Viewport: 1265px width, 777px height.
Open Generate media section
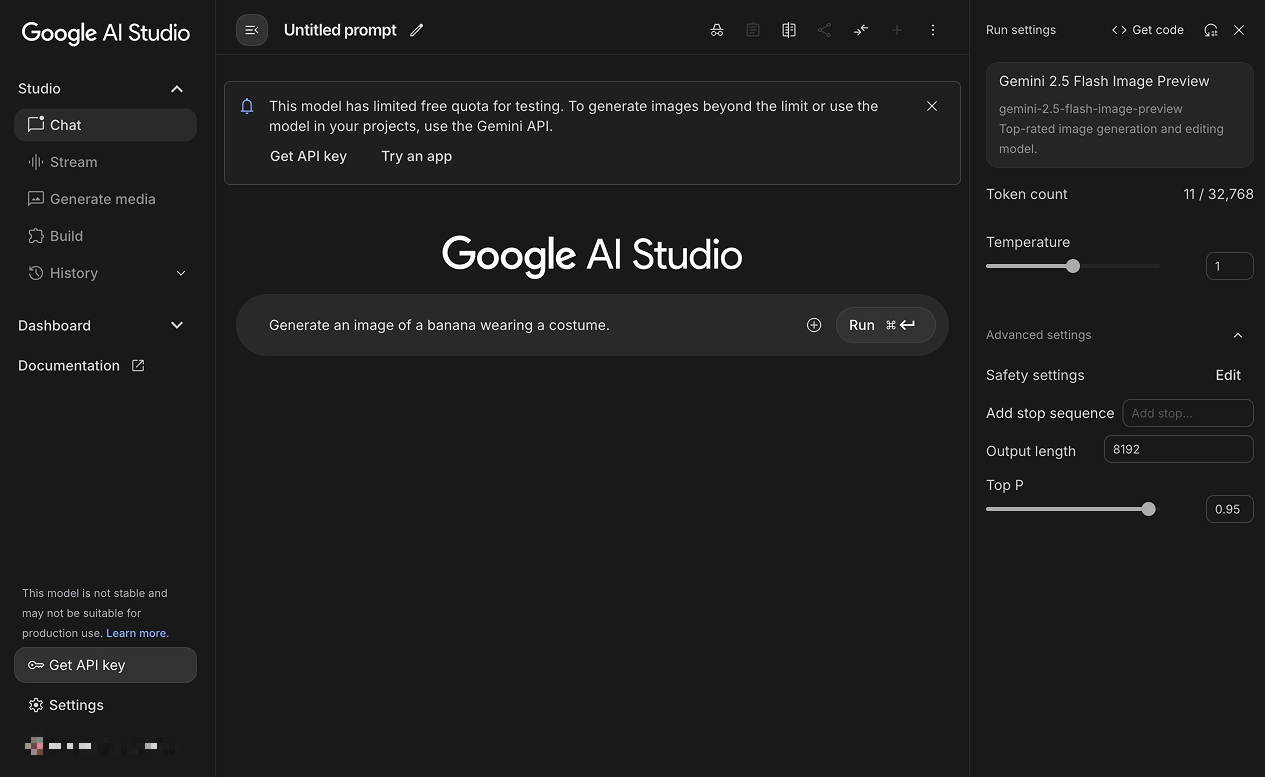tap(105, 199)
